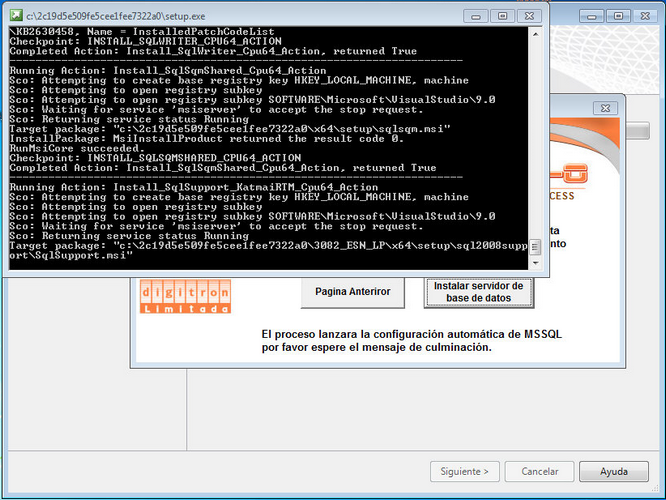Click the Digitron Limitada logo

tap(185, 296)
